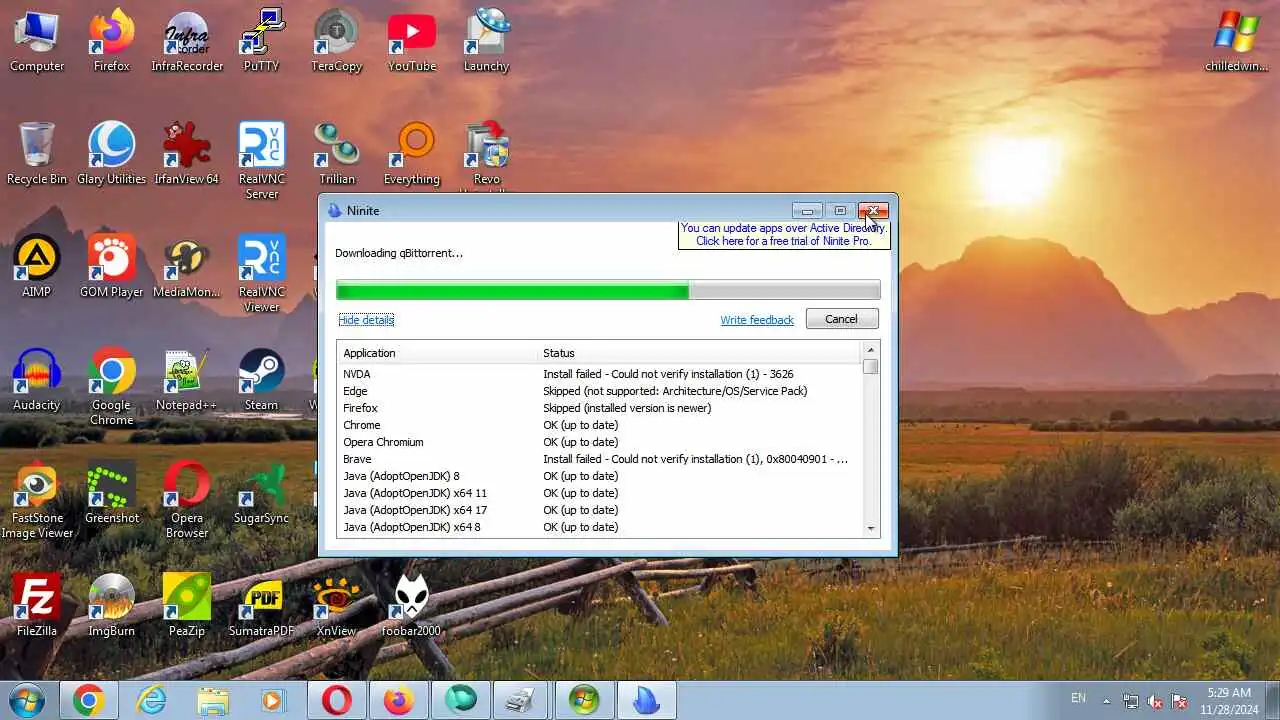The image size is (1280, 720).
Task: Click the XnView desktop icon
Action: click(x=337, y=605)
